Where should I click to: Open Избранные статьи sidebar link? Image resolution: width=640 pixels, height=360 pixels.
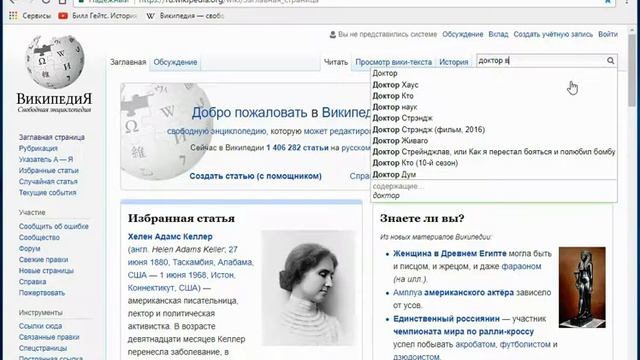pos(49,170)
